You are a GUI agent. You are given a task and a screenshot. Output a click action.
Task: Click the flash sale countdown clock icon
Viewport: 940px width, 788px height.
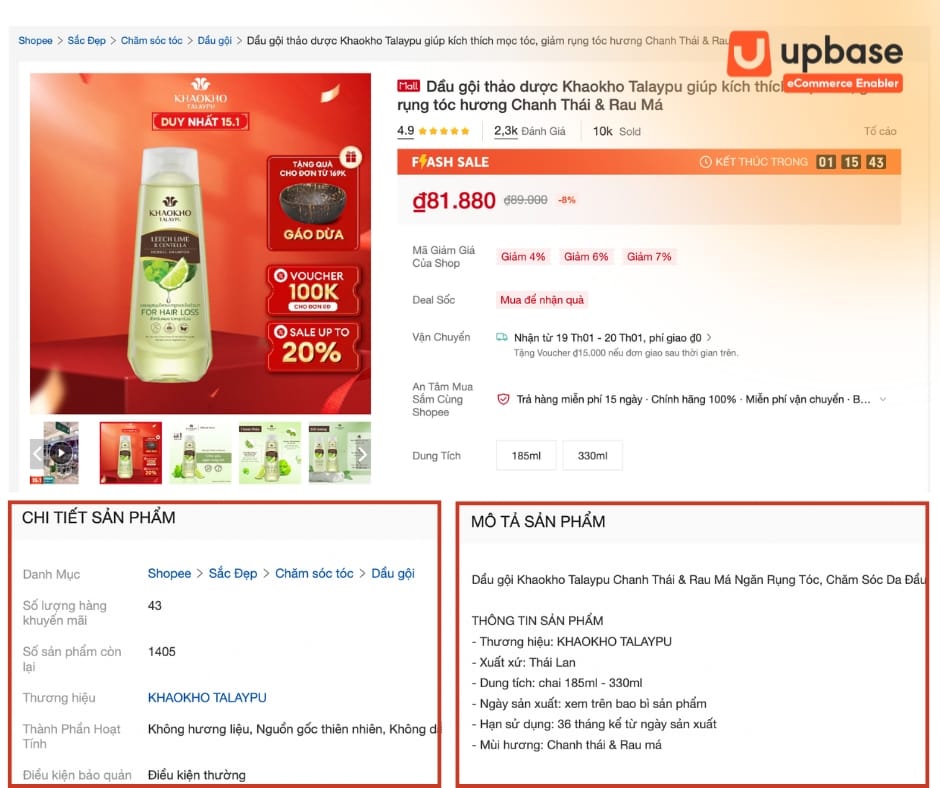[x=705, y=162]
